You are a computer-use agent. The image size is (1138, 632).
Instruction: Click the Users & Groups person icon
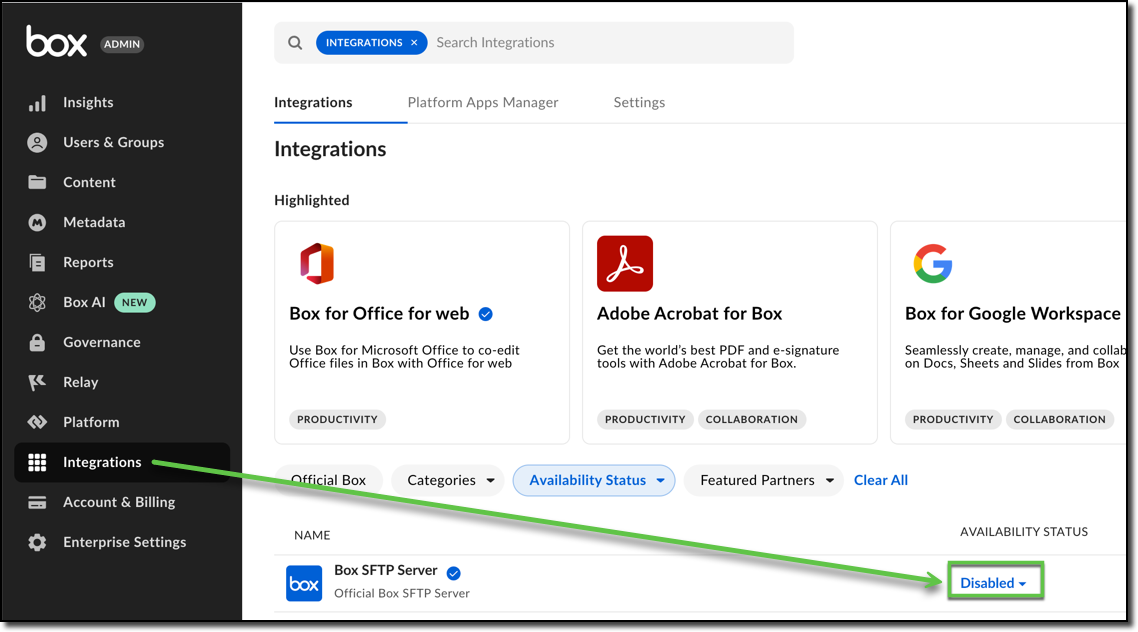pos(37,143)
